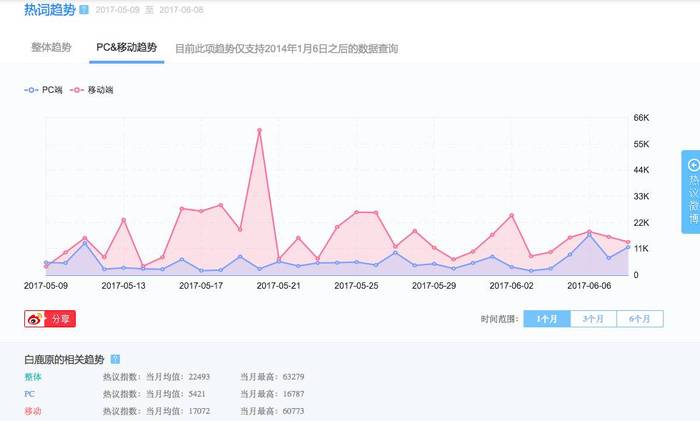The image size is (700, 421).
Task: Click the 整体 trend row label
Action: (x=33, y=377)
